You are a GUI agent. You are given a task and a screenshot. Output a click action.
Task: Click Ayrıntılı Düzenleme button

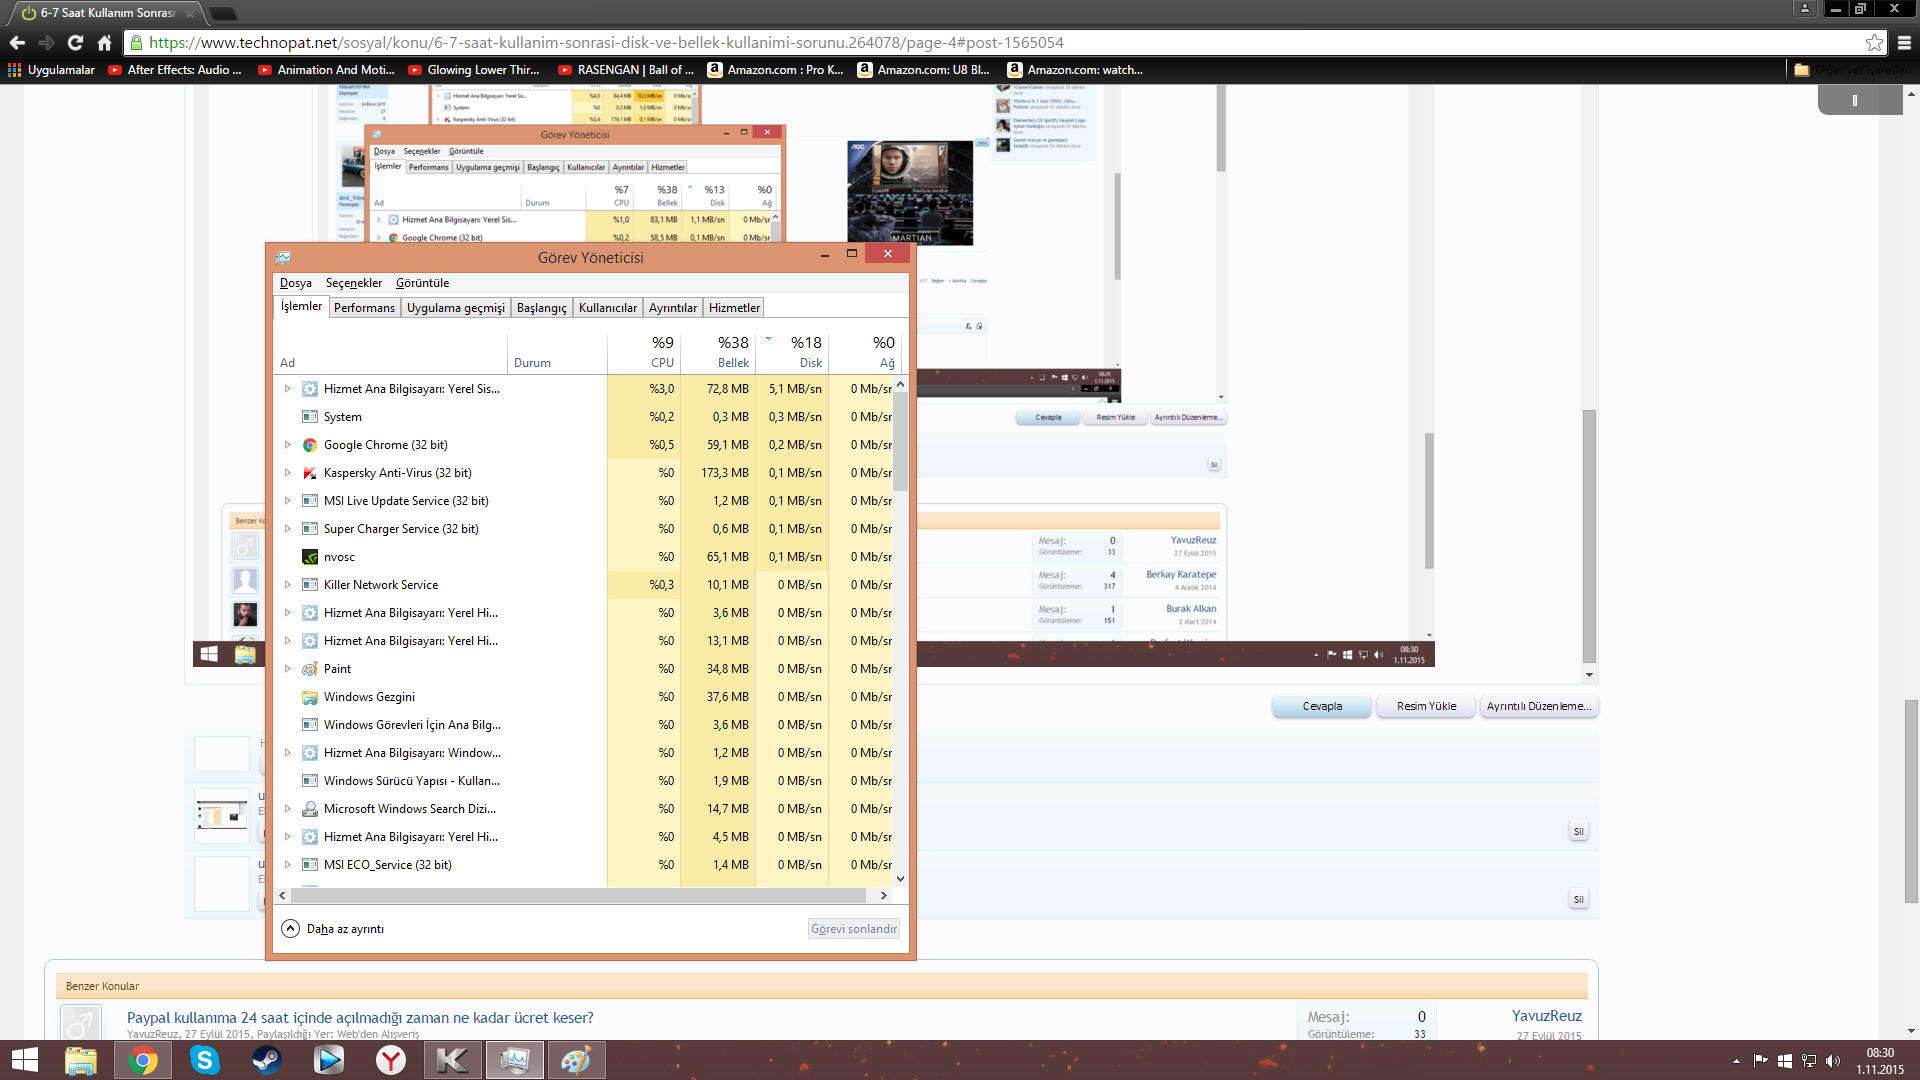[1538, 706]
